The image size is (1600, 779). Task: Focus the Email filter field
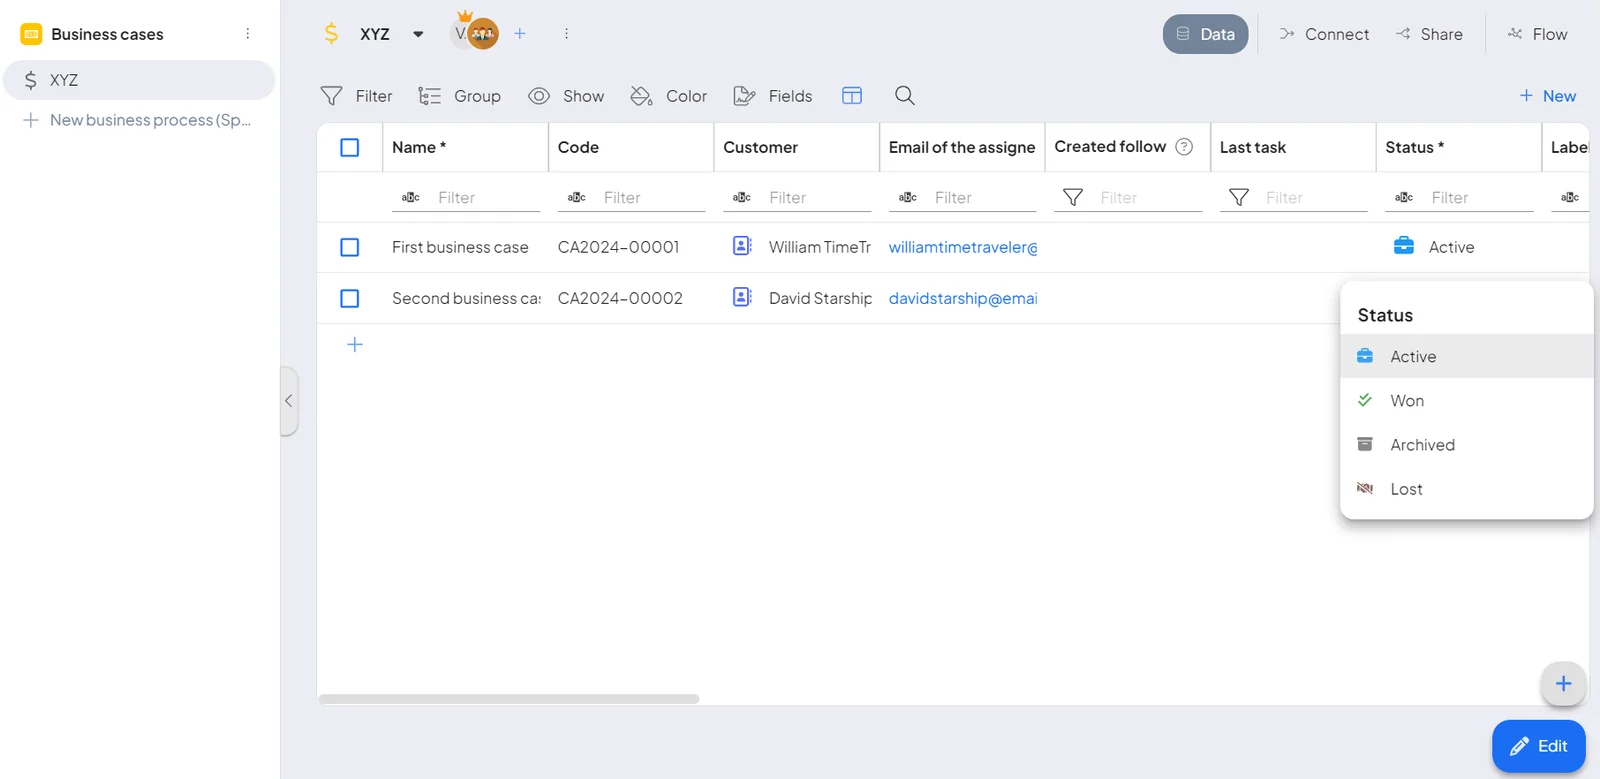(984, 198)
